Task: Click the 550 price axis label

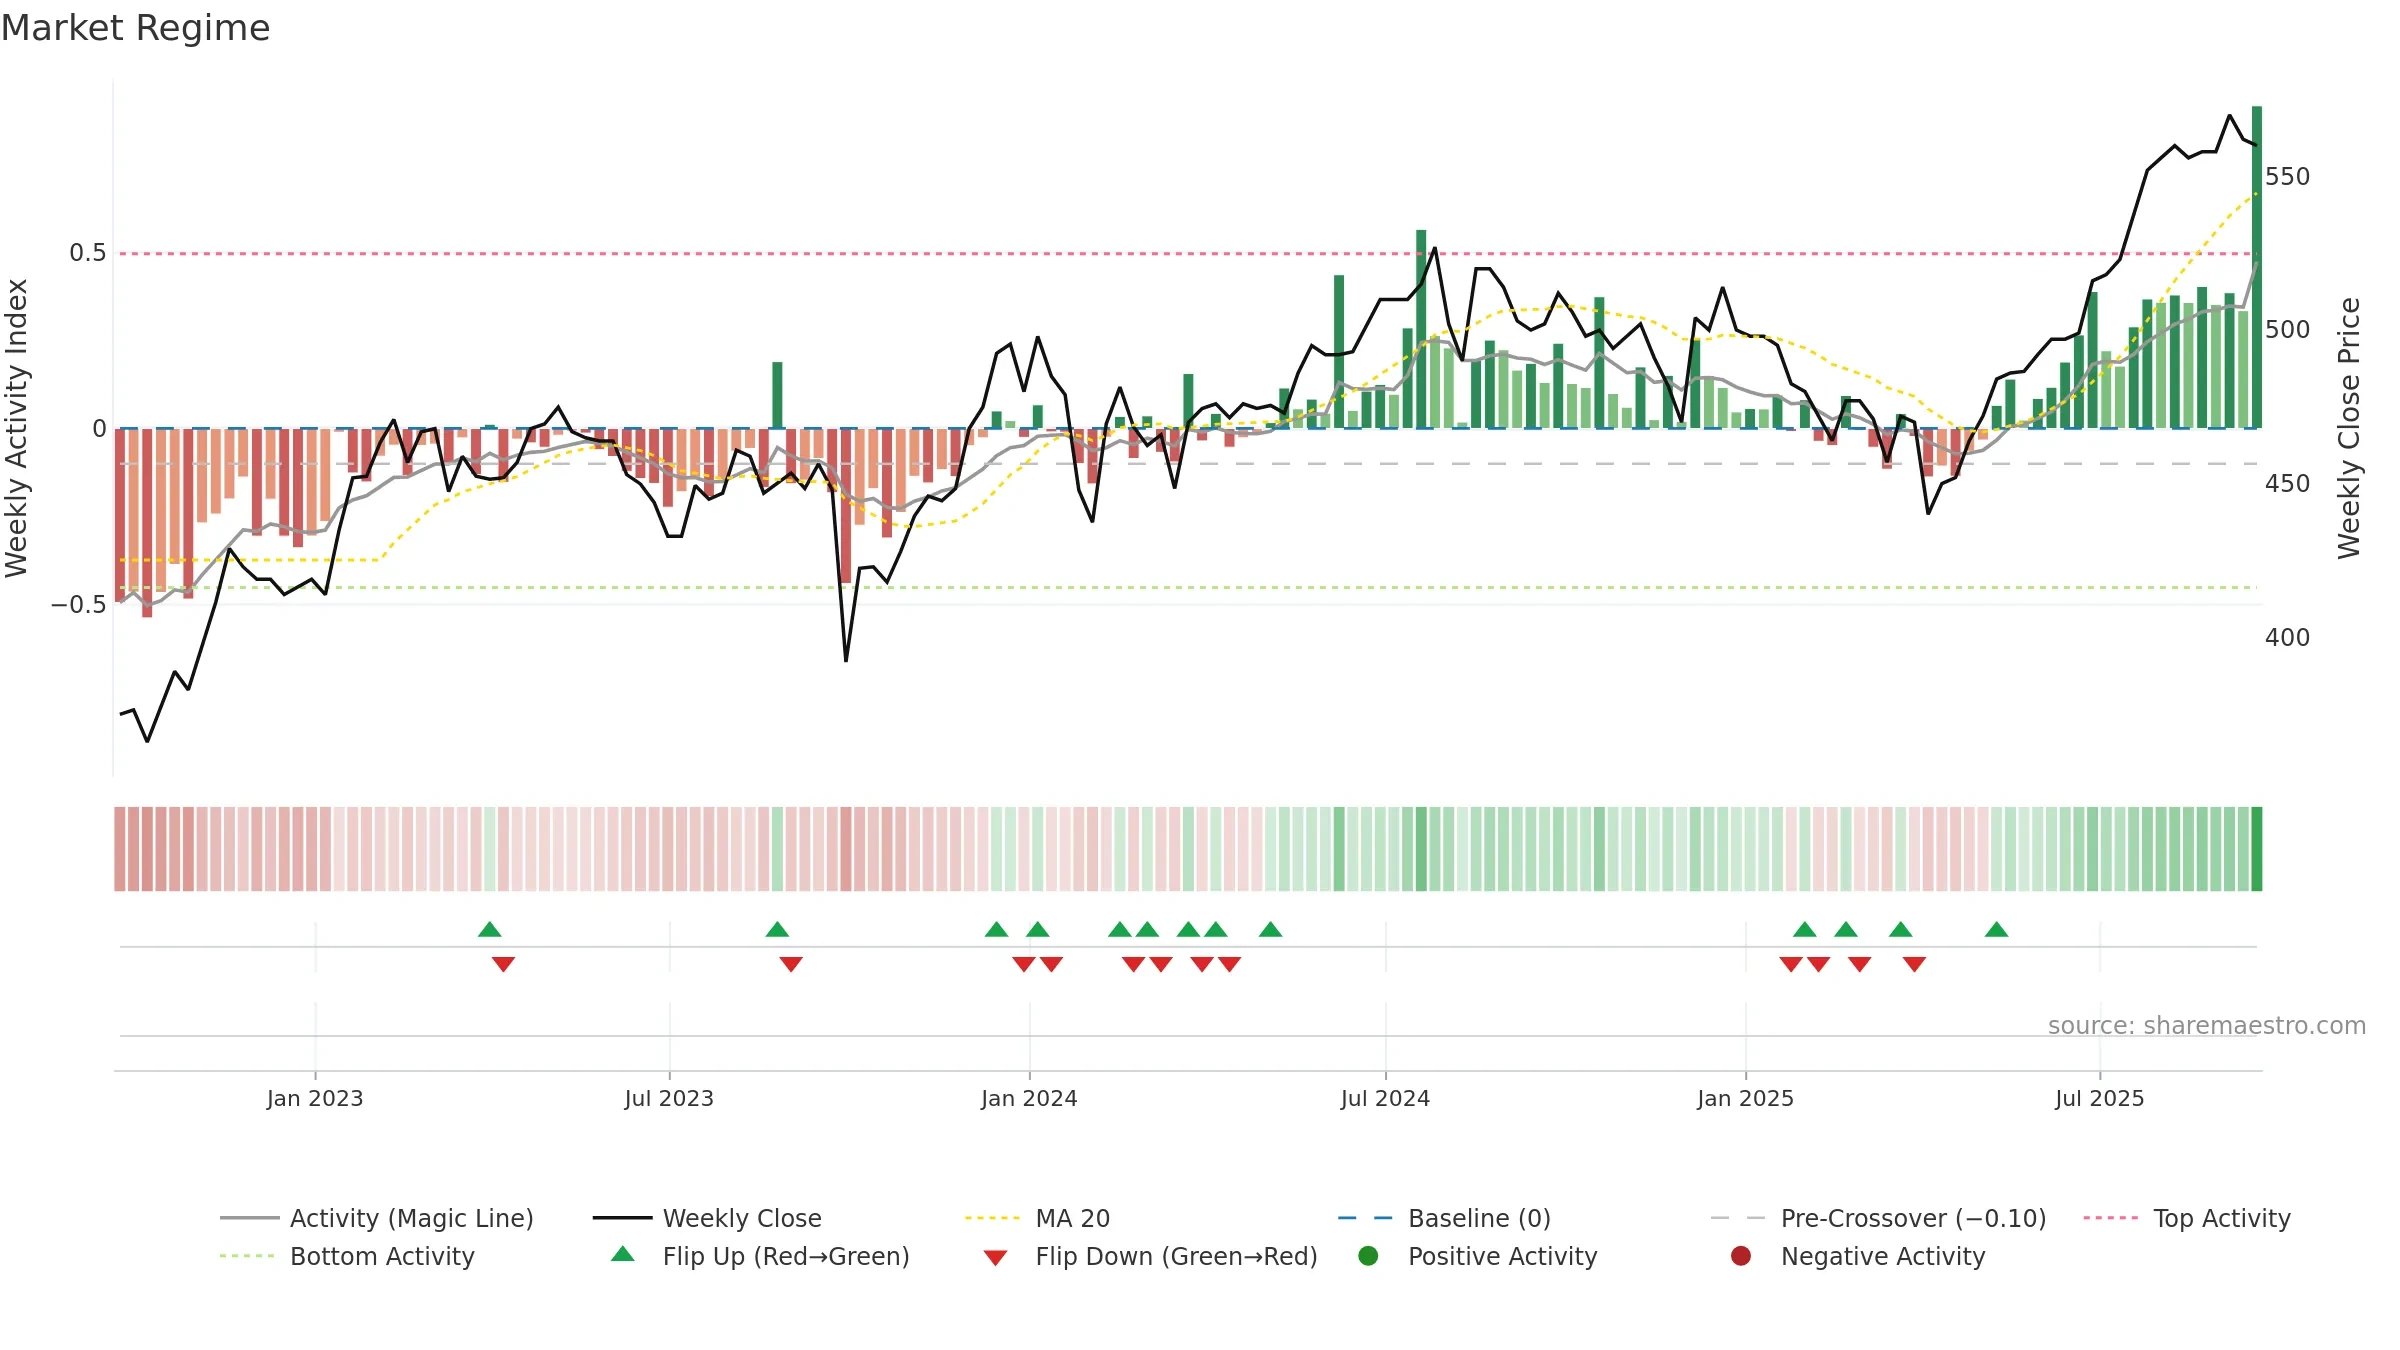Action: point(2288,177)
